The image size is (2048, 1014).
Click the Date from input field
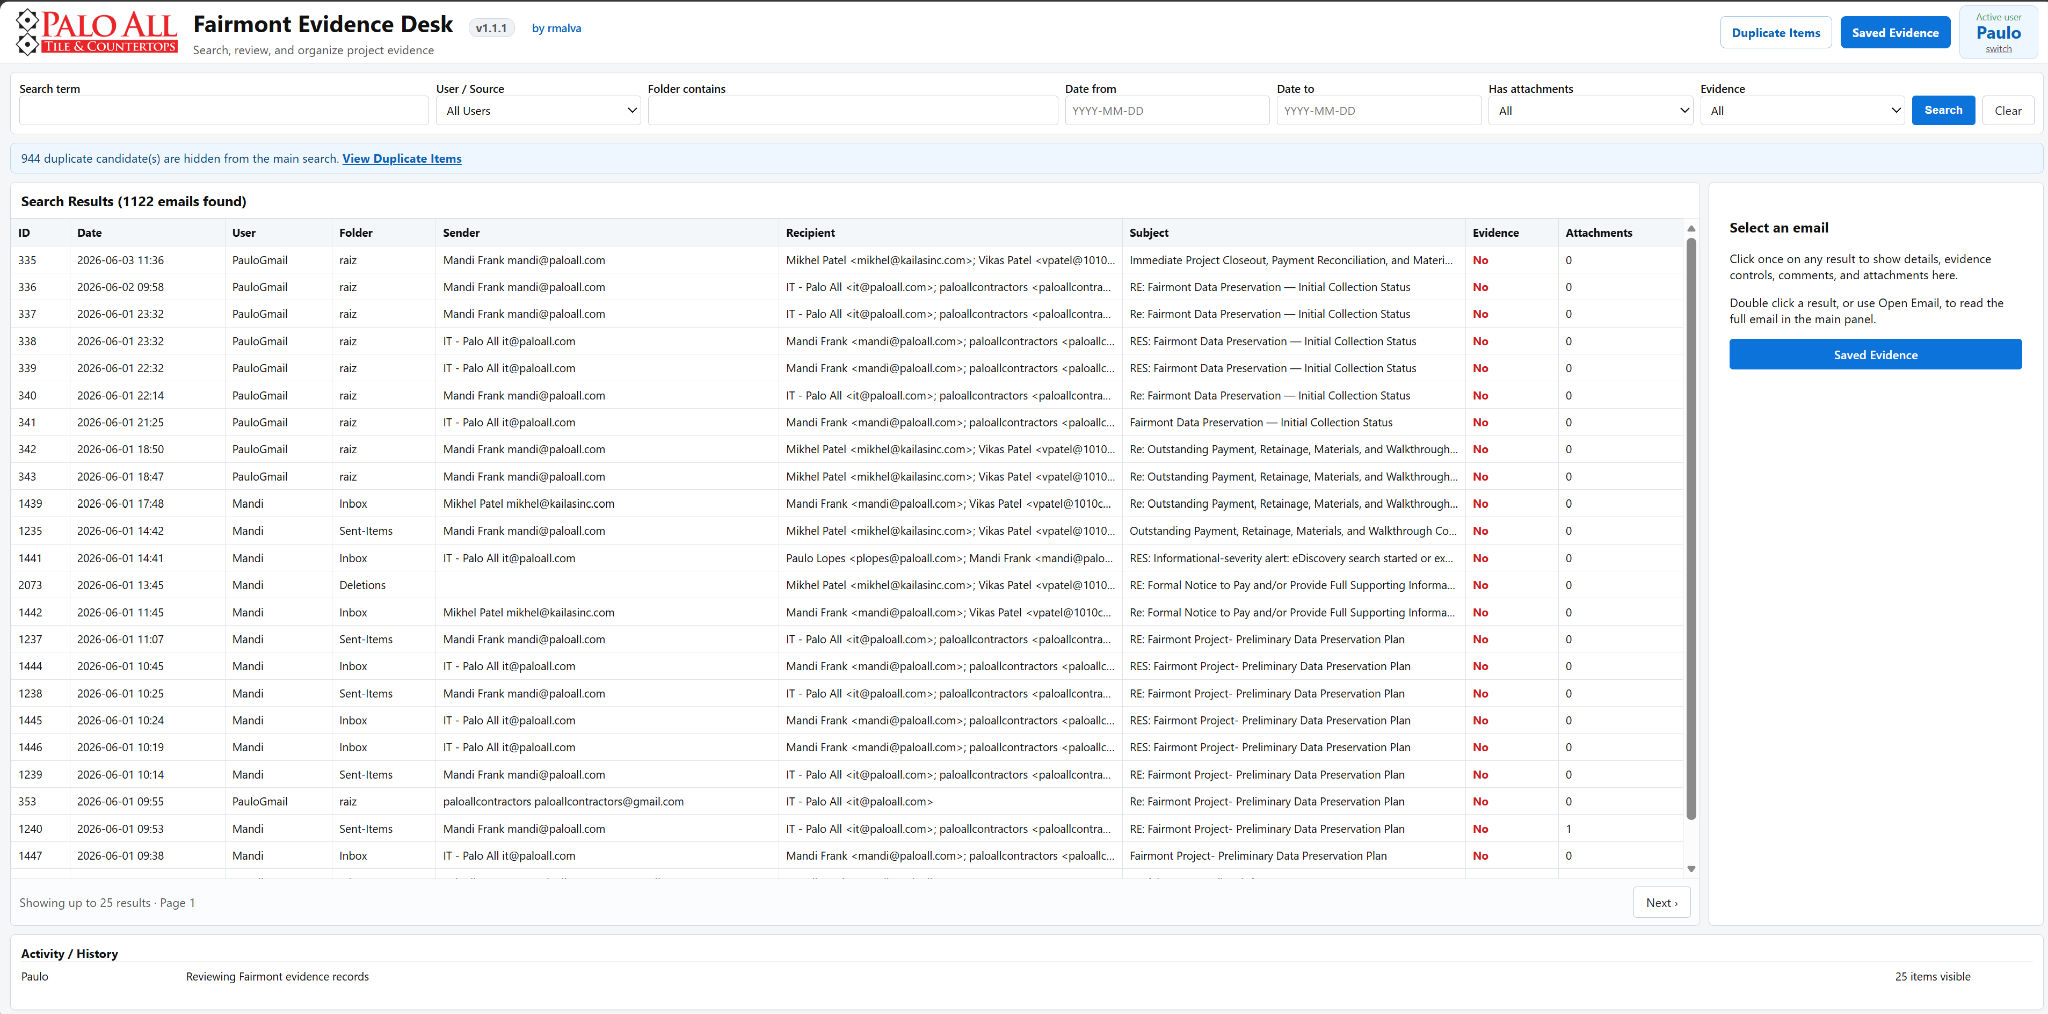tap(1167, 111)
